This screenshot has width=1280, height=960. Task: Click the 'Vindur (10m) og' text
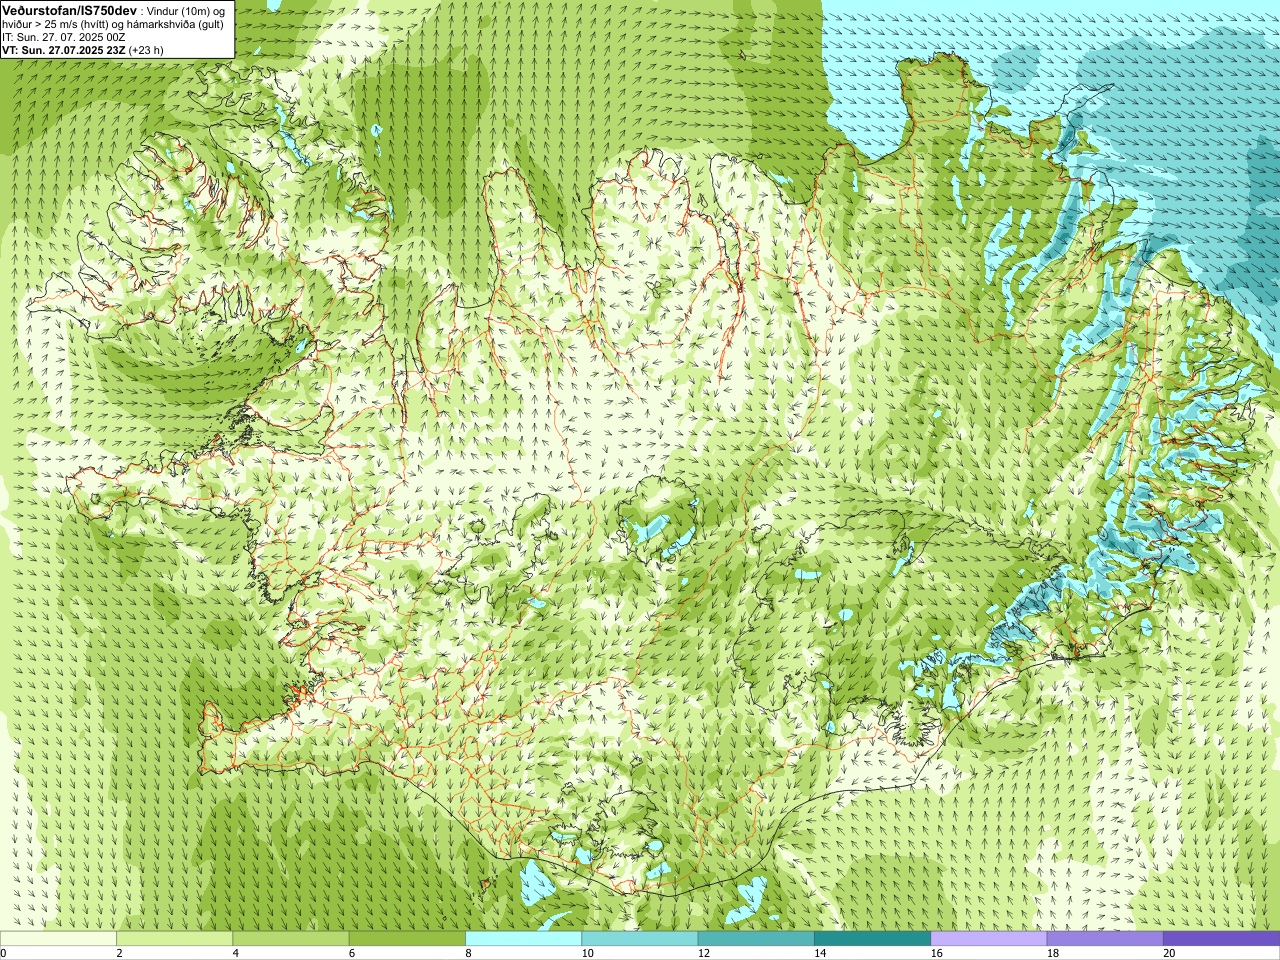(186, 12)
